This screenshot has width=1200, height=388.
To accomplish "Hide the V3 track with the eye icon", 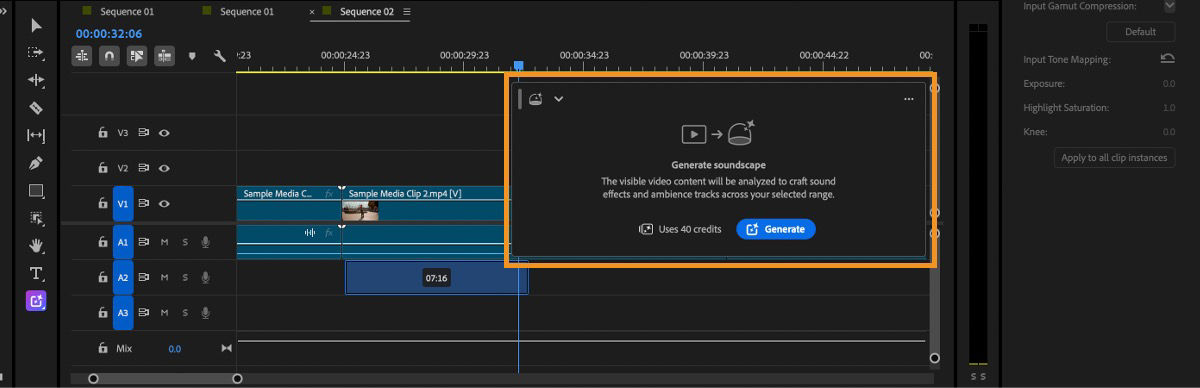I will tap(164, 132).
